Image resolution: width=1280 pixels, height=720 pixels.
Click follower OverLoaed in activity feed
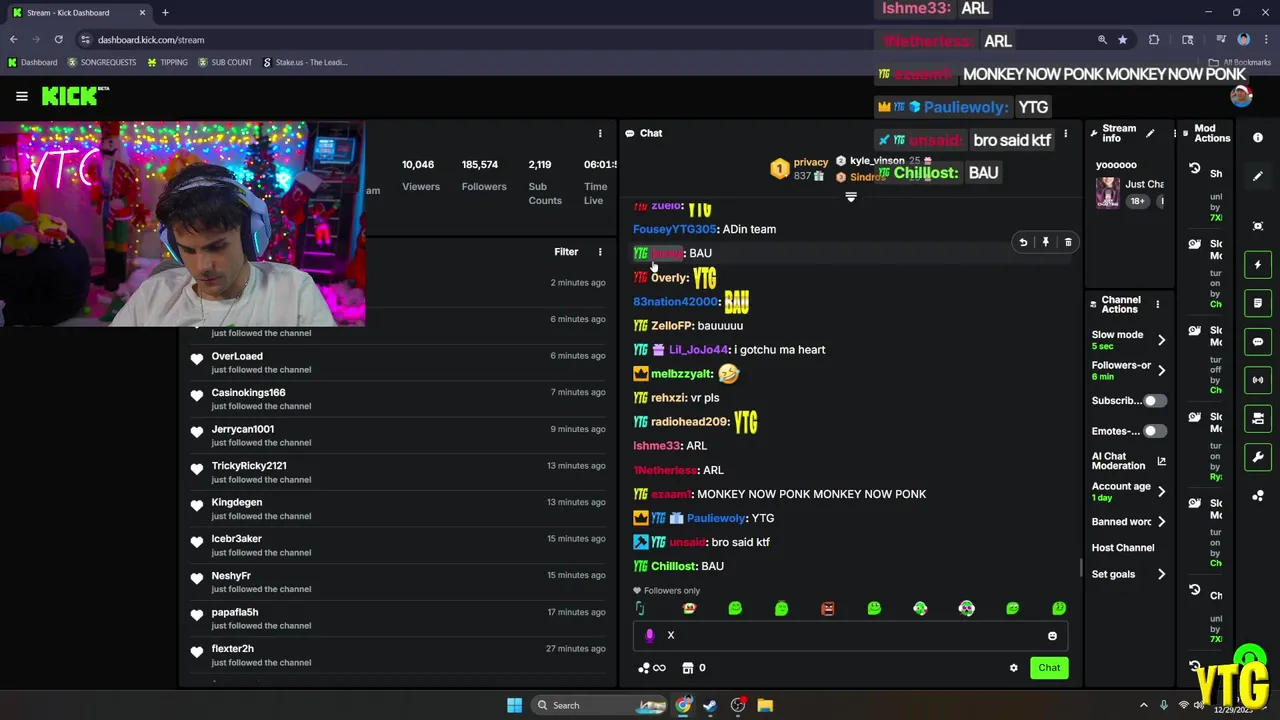[x=237, y=356]
